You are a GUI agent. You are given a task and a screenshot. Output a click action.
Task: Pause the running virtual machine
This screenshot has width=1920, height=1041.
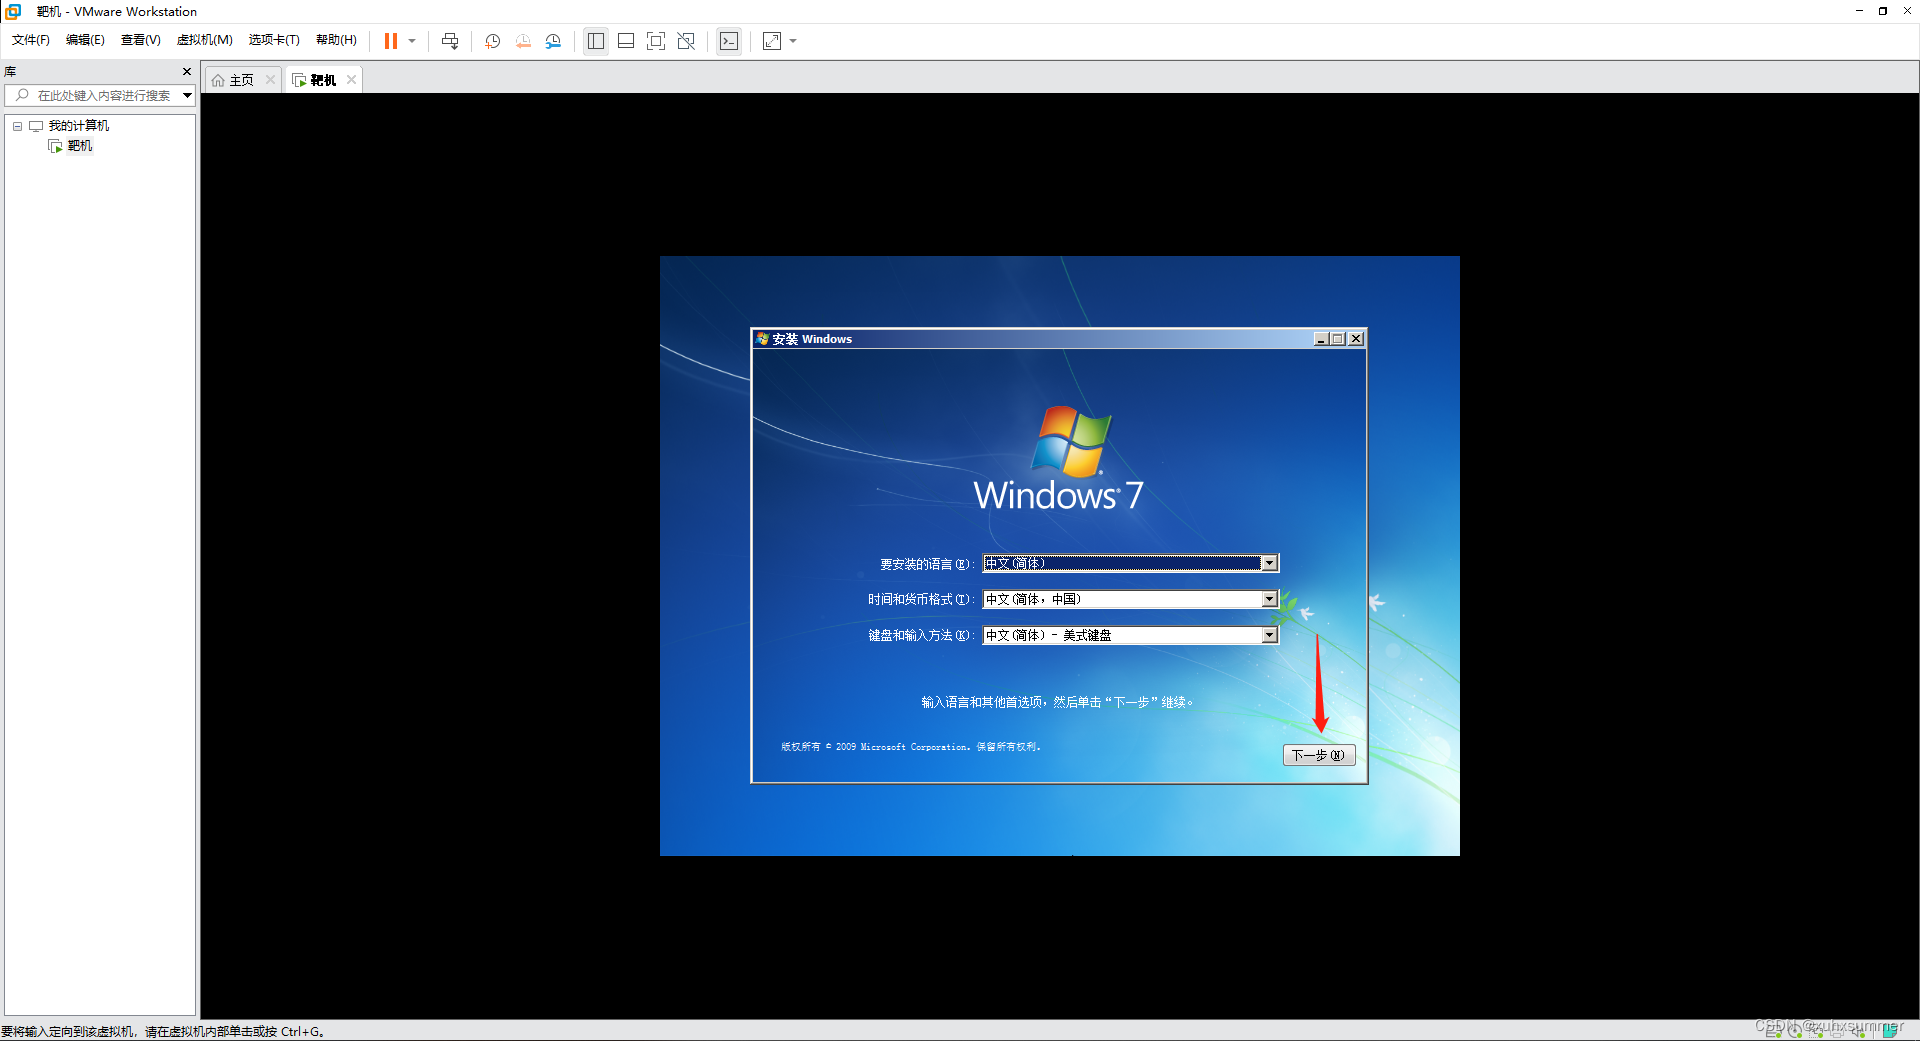tap(391, 41)
